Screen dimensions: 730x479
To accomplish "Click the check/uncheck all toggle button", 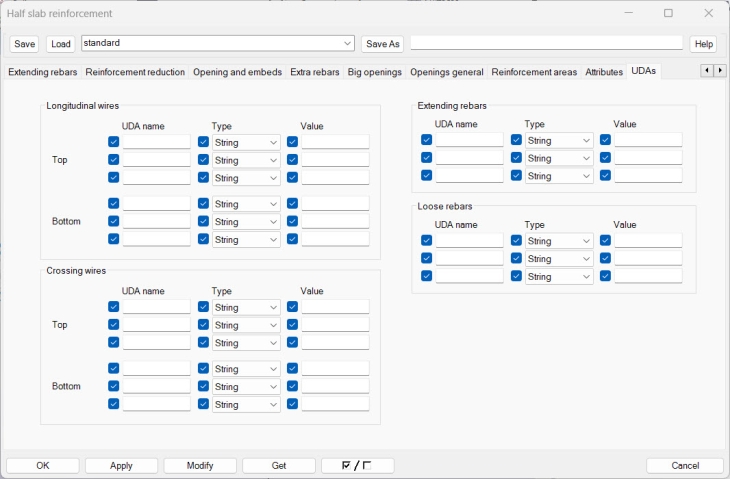I will [357, 466].
